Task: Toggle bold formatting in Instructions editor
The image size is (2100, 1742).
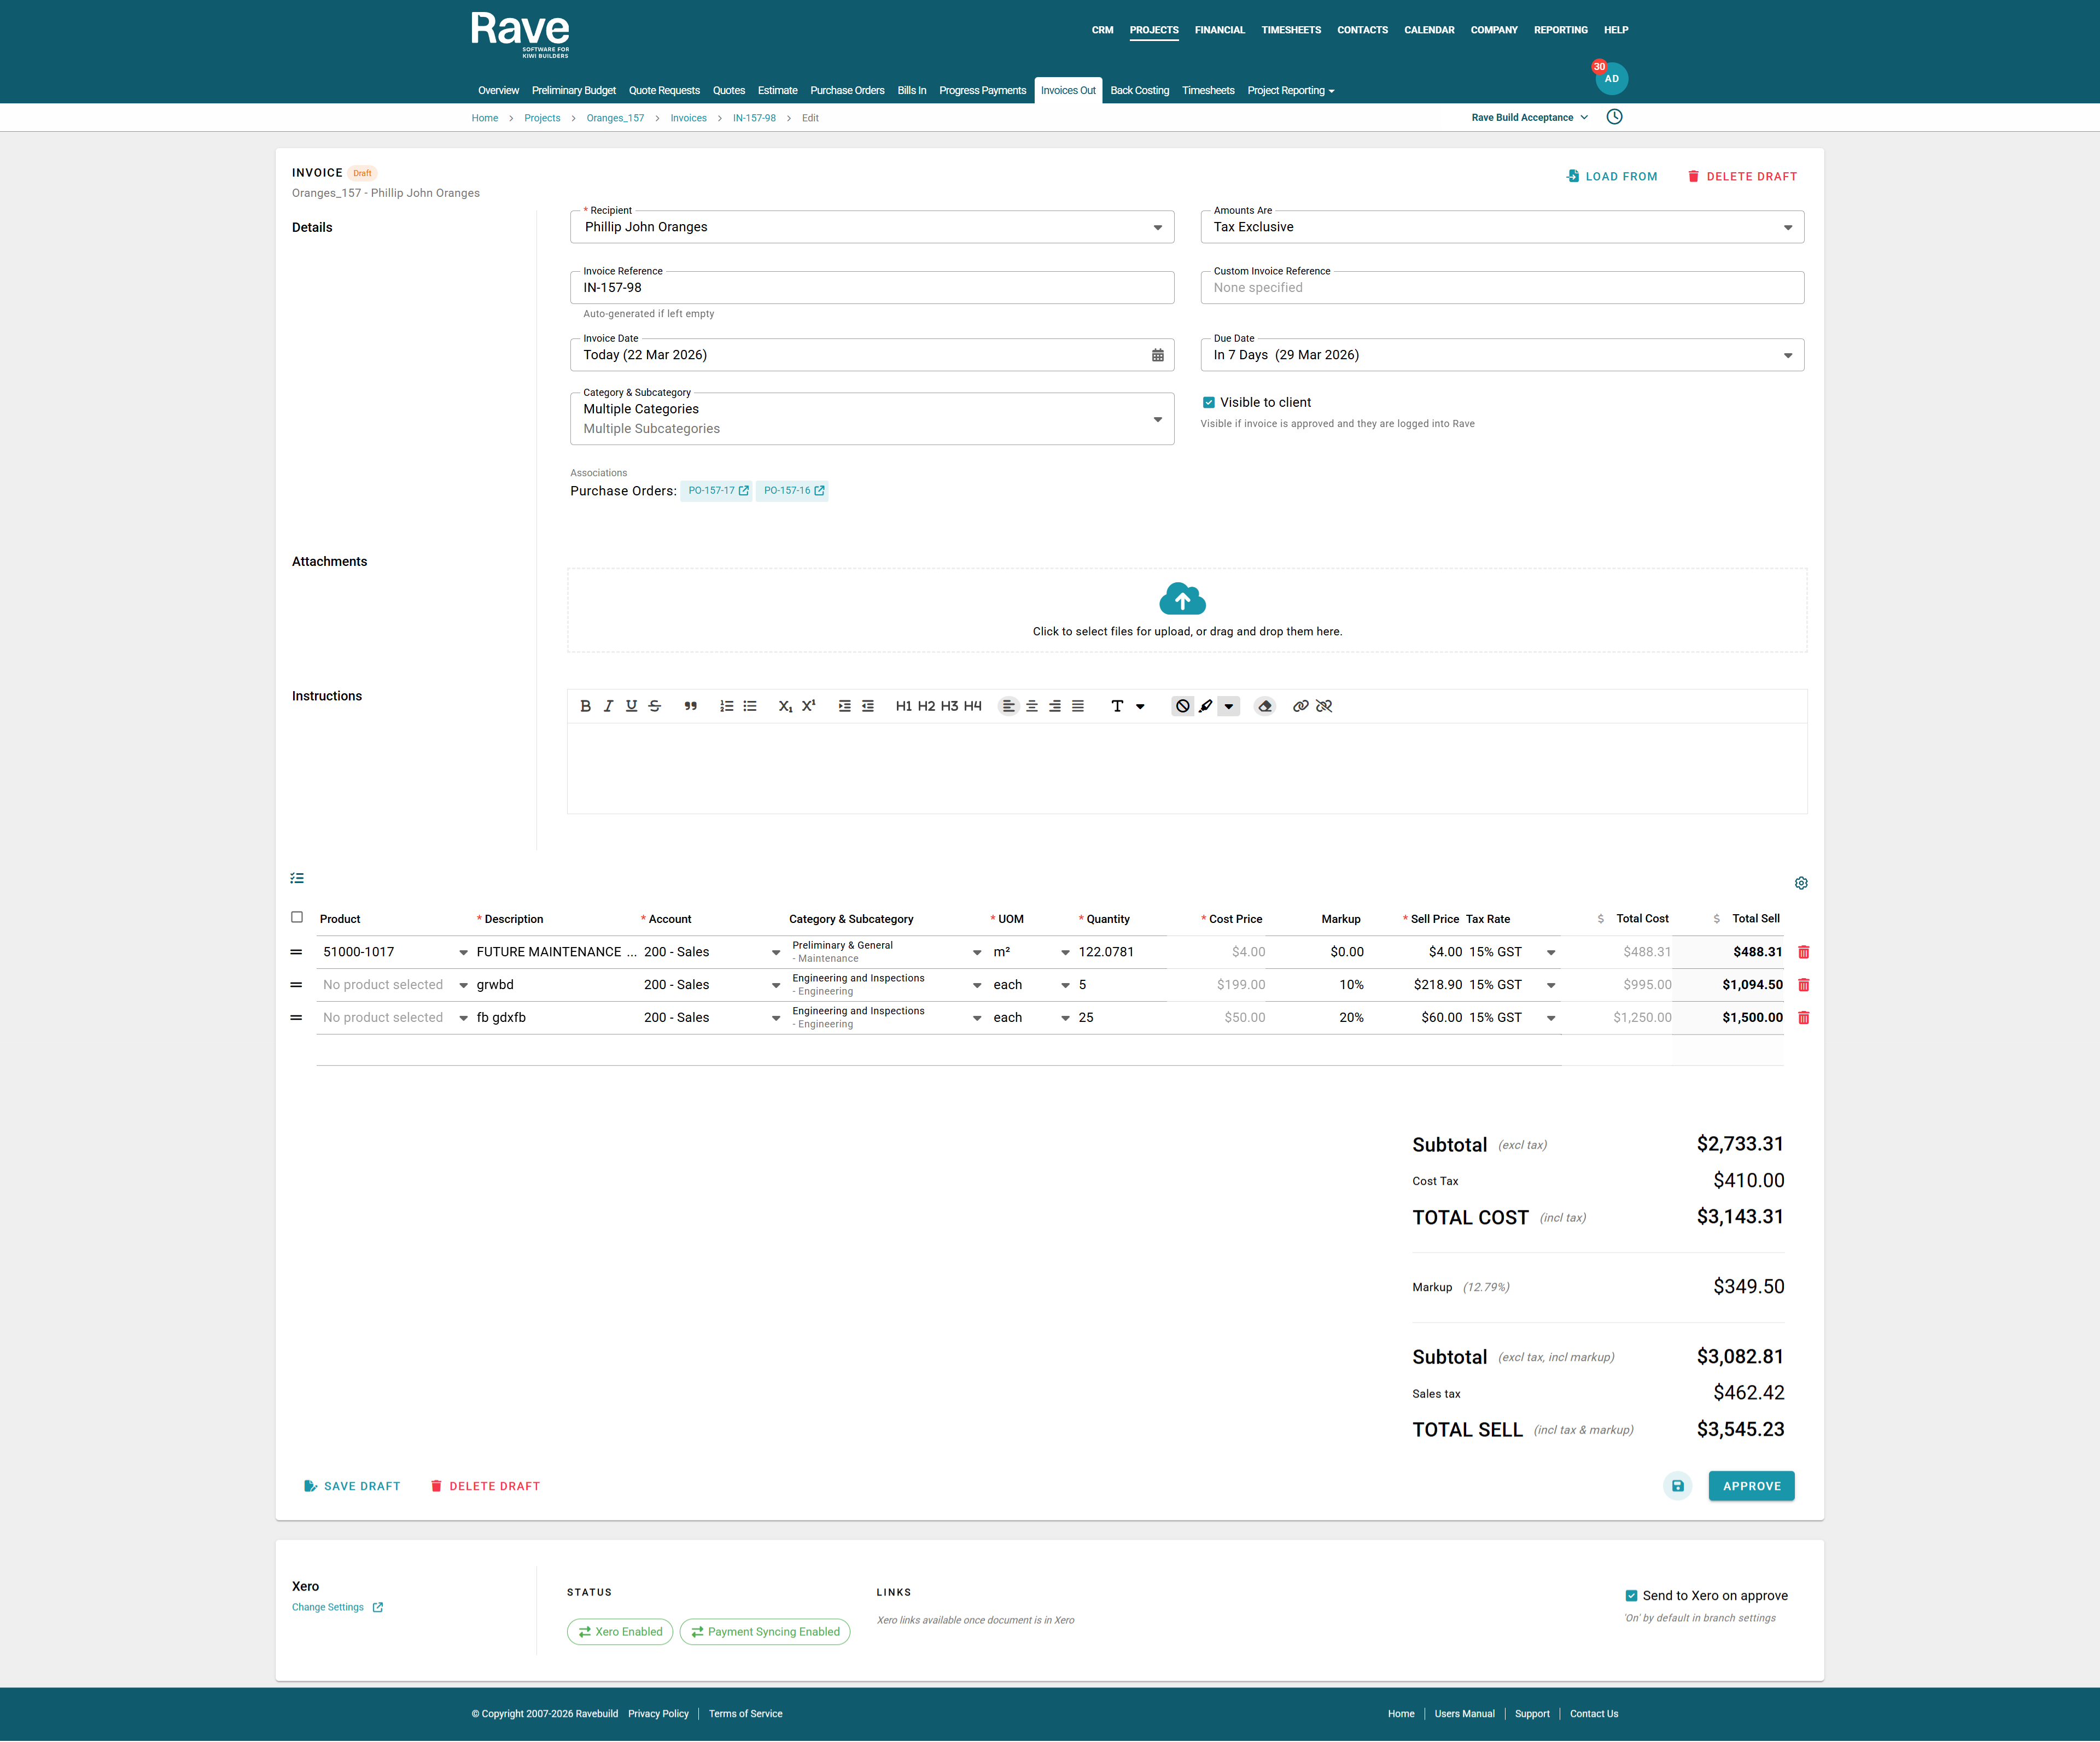Action: [585, 706]
